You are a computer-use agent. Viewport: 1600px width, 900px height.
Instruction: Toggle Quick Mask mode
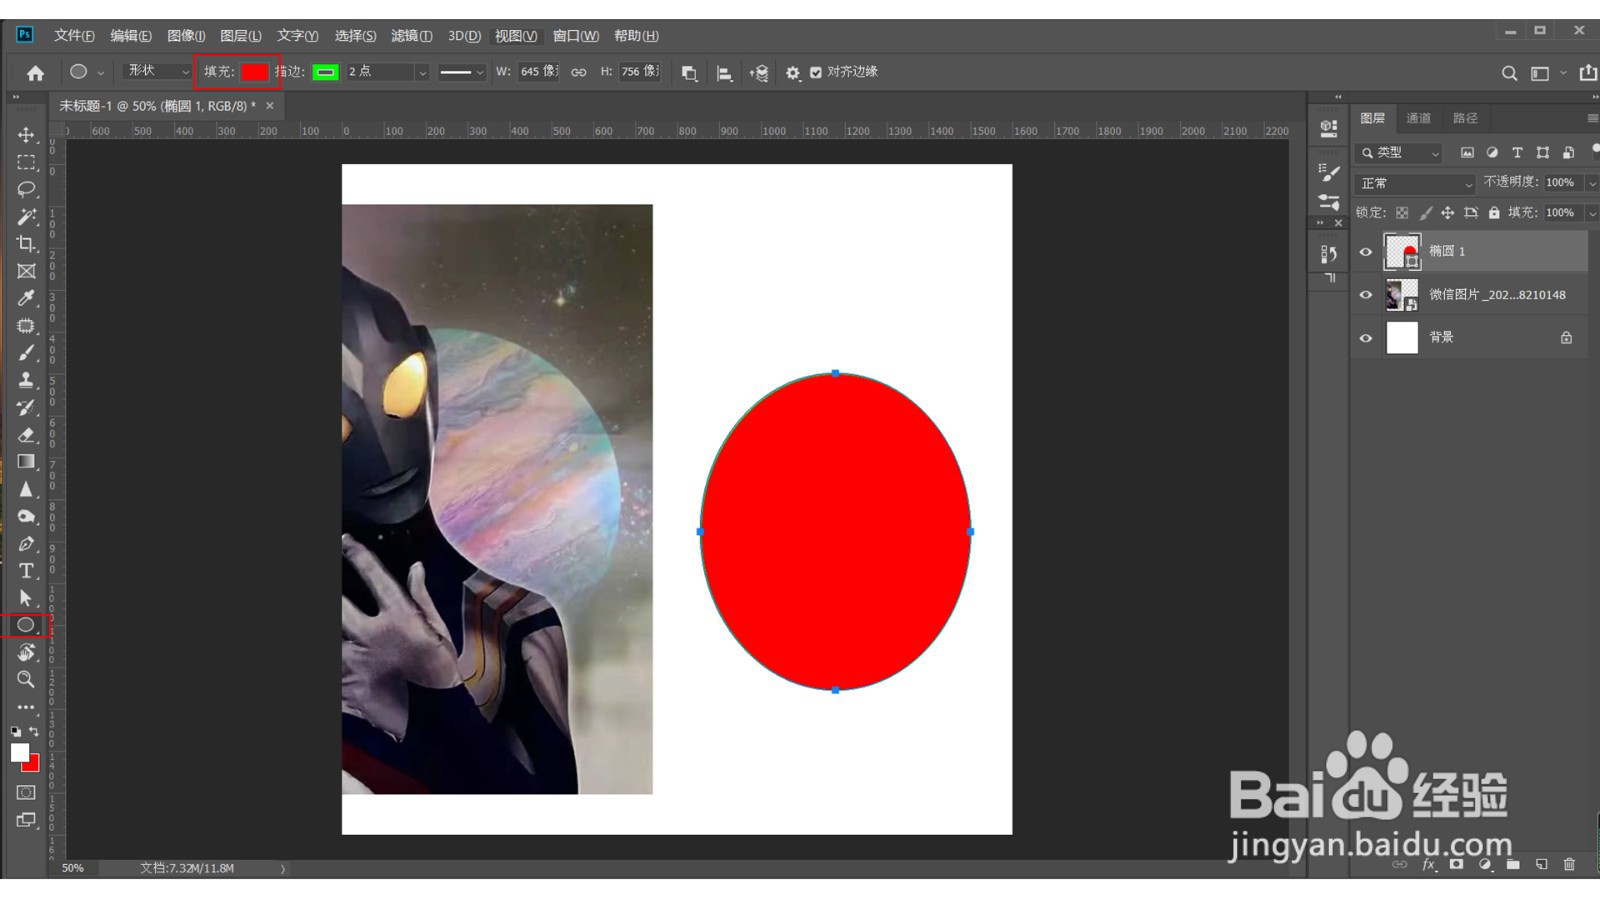click(26, 792)
